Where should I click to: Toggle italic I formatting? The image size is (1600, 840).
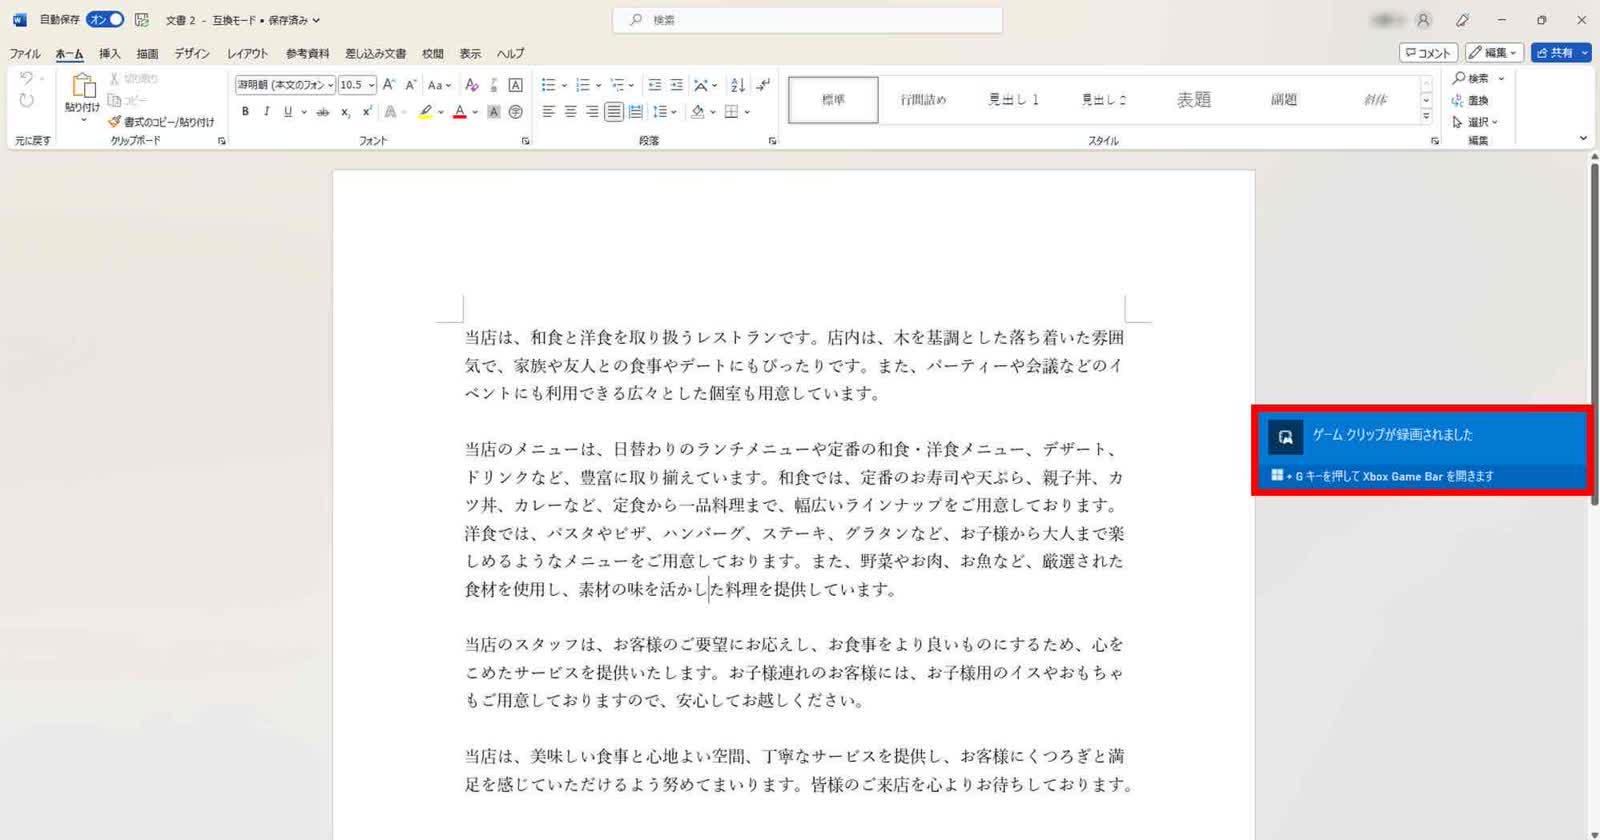click(x=266, y=112)
